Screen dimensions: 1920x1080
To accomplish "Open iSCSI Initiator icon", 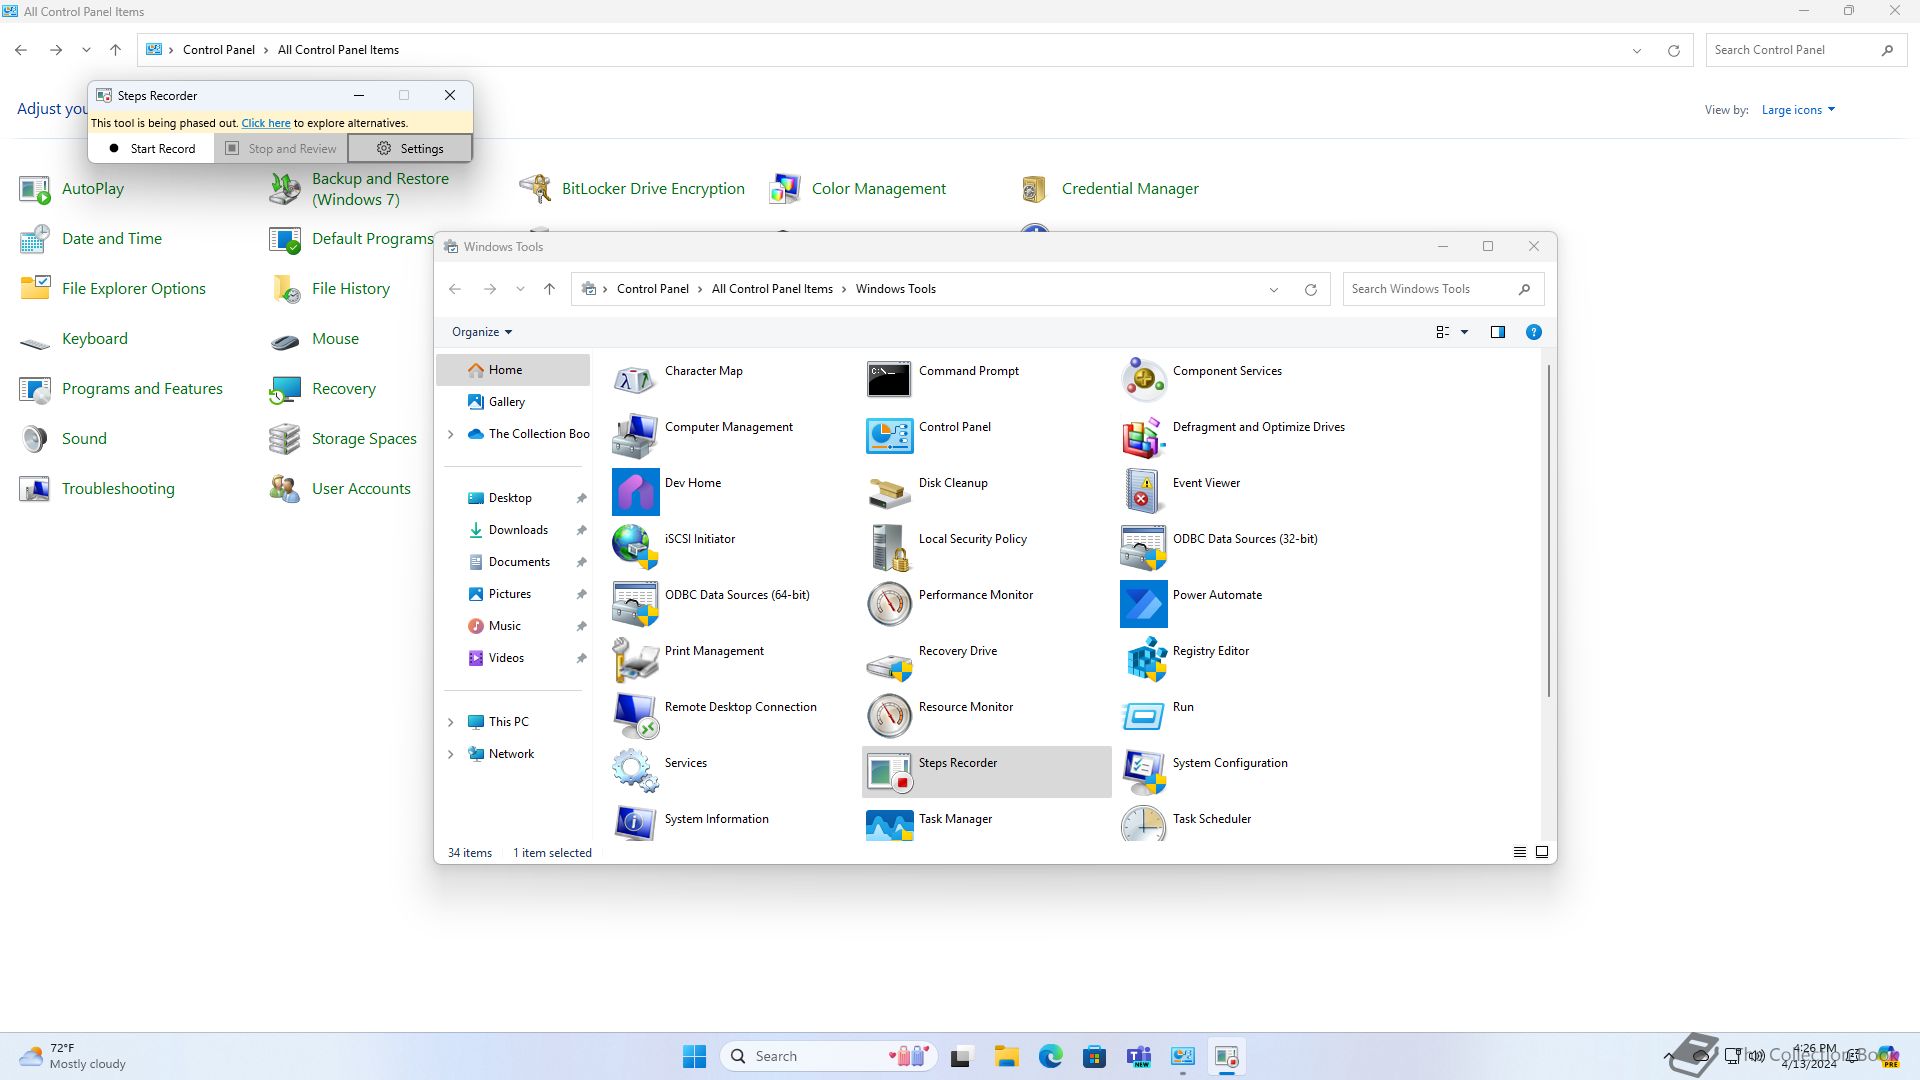I will [x=635, y=548].
